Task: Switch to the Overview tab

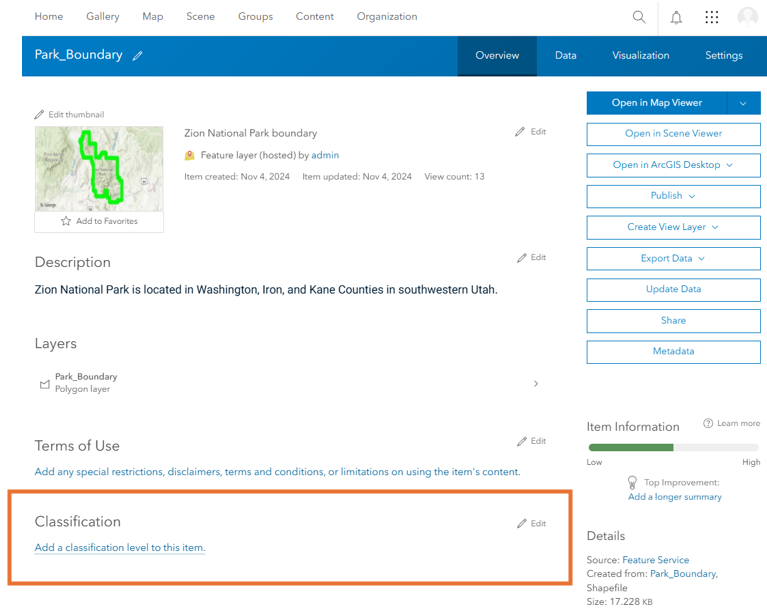Action: 497,56
